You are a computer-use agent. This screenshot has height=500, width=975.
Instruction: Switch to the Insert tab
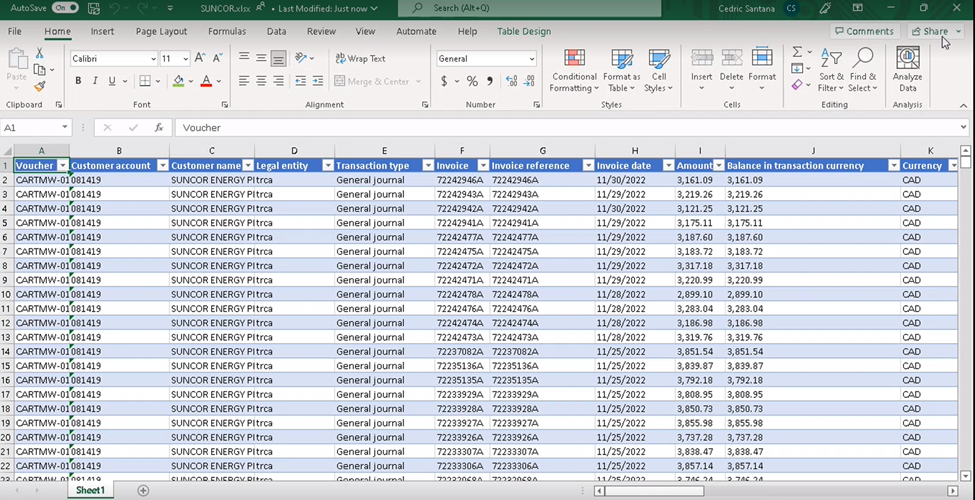[102, 31]
